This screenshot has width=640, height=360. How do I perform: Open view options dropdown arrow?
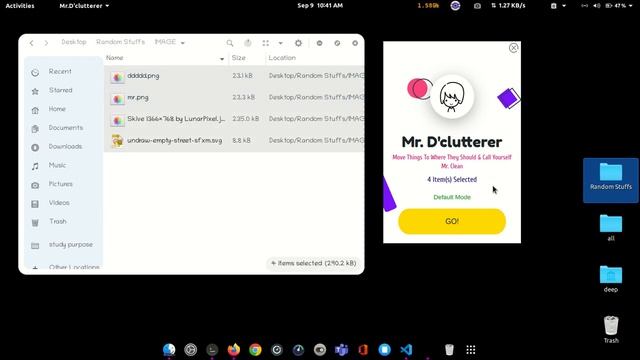[280, 43]
